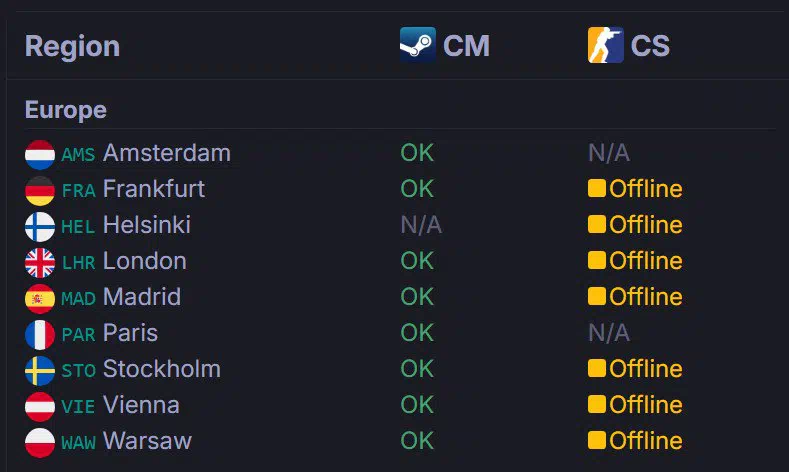Click the Austria flag next to Vienna

coord(40,407)
